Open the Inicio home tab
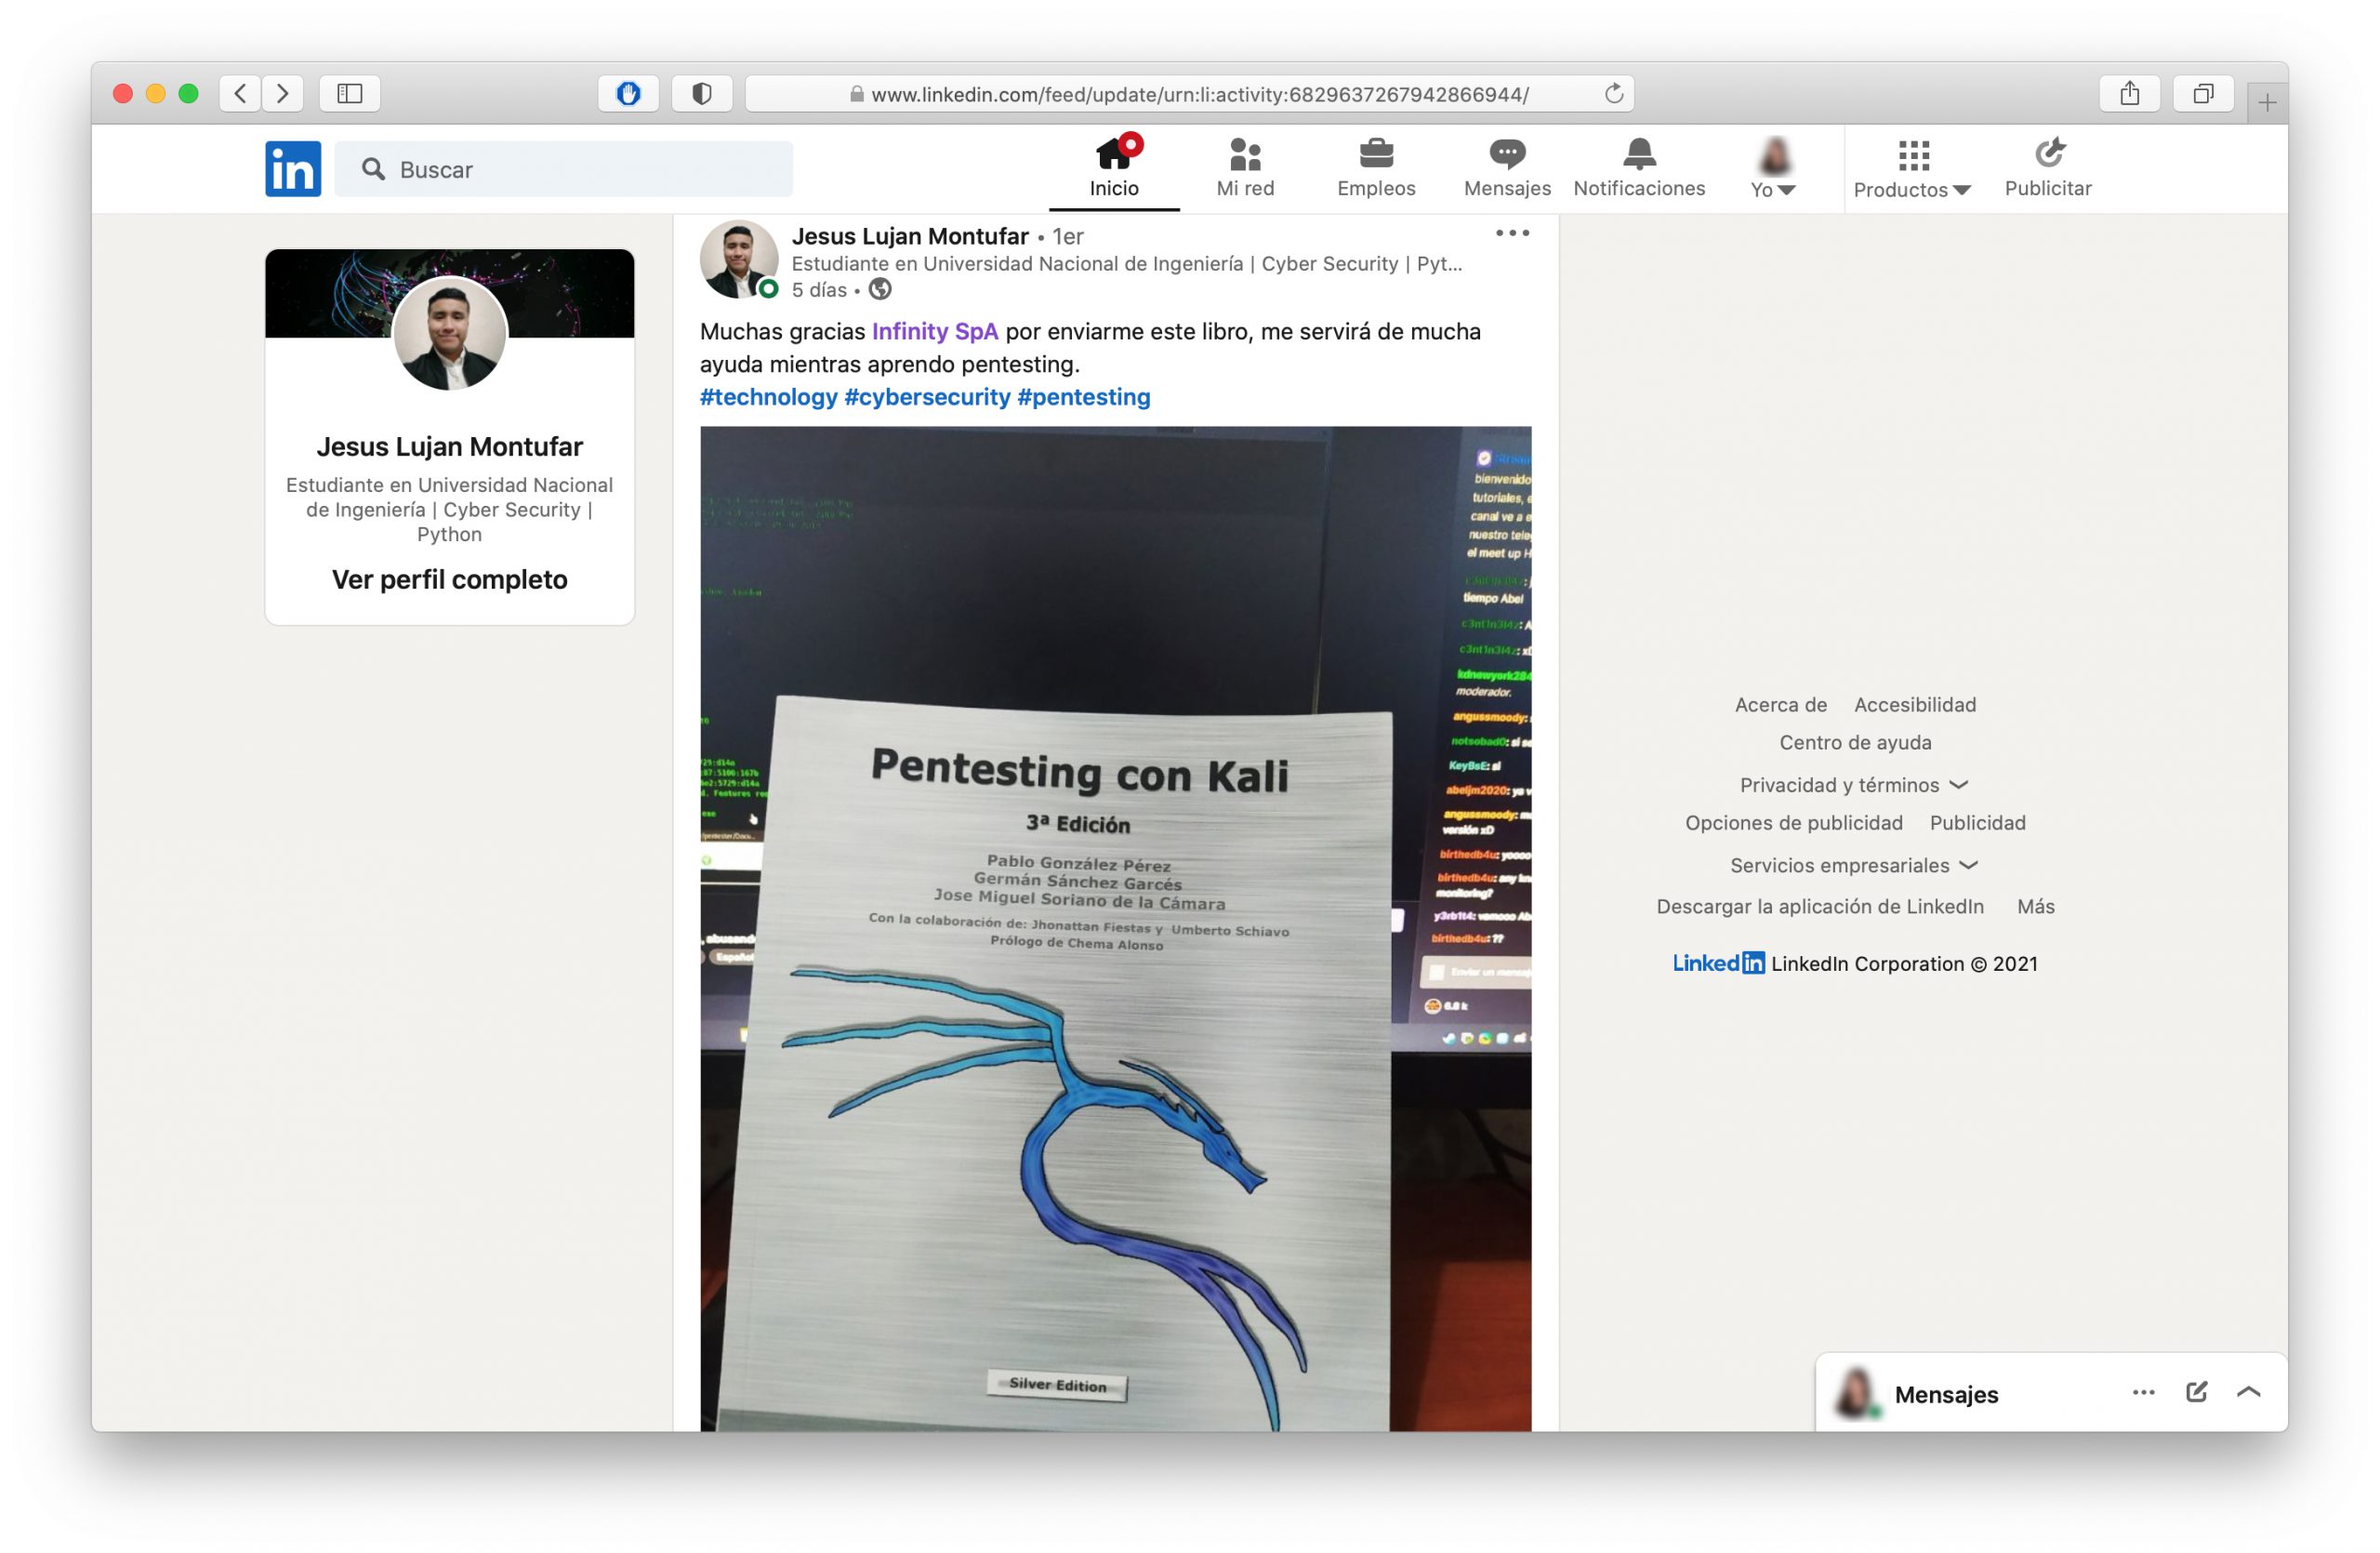2380x1553 pixels. tap(1114, 168)
